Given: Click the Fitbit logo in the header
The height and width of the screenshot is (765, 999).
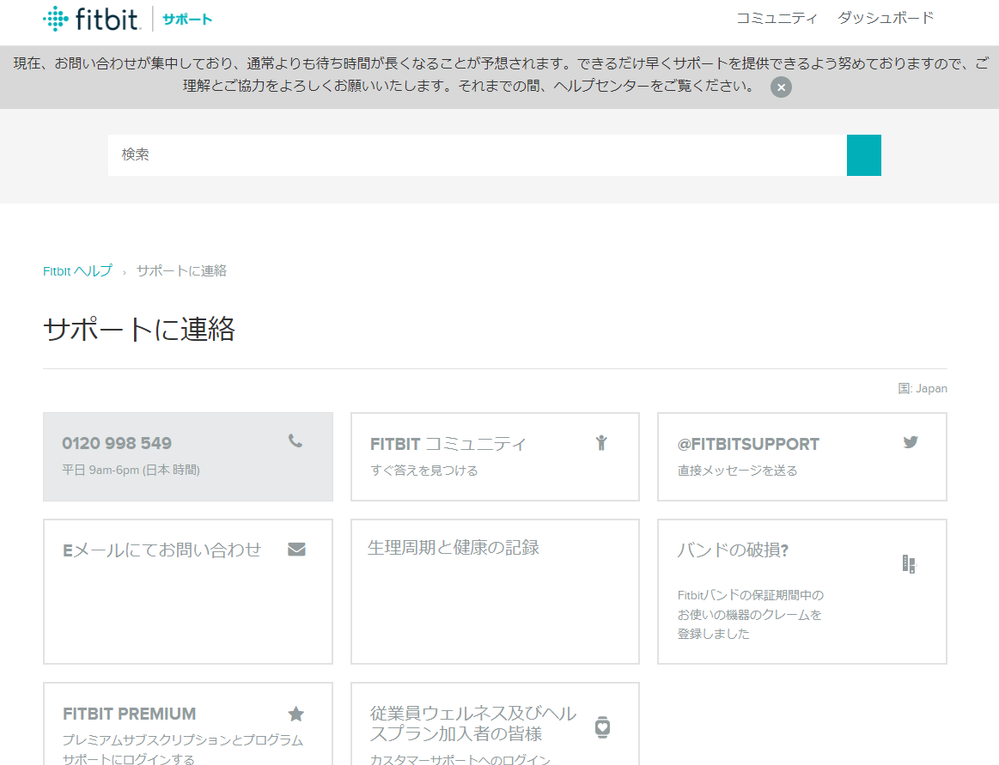Looking at the screenshot, I should click(91, 19).
